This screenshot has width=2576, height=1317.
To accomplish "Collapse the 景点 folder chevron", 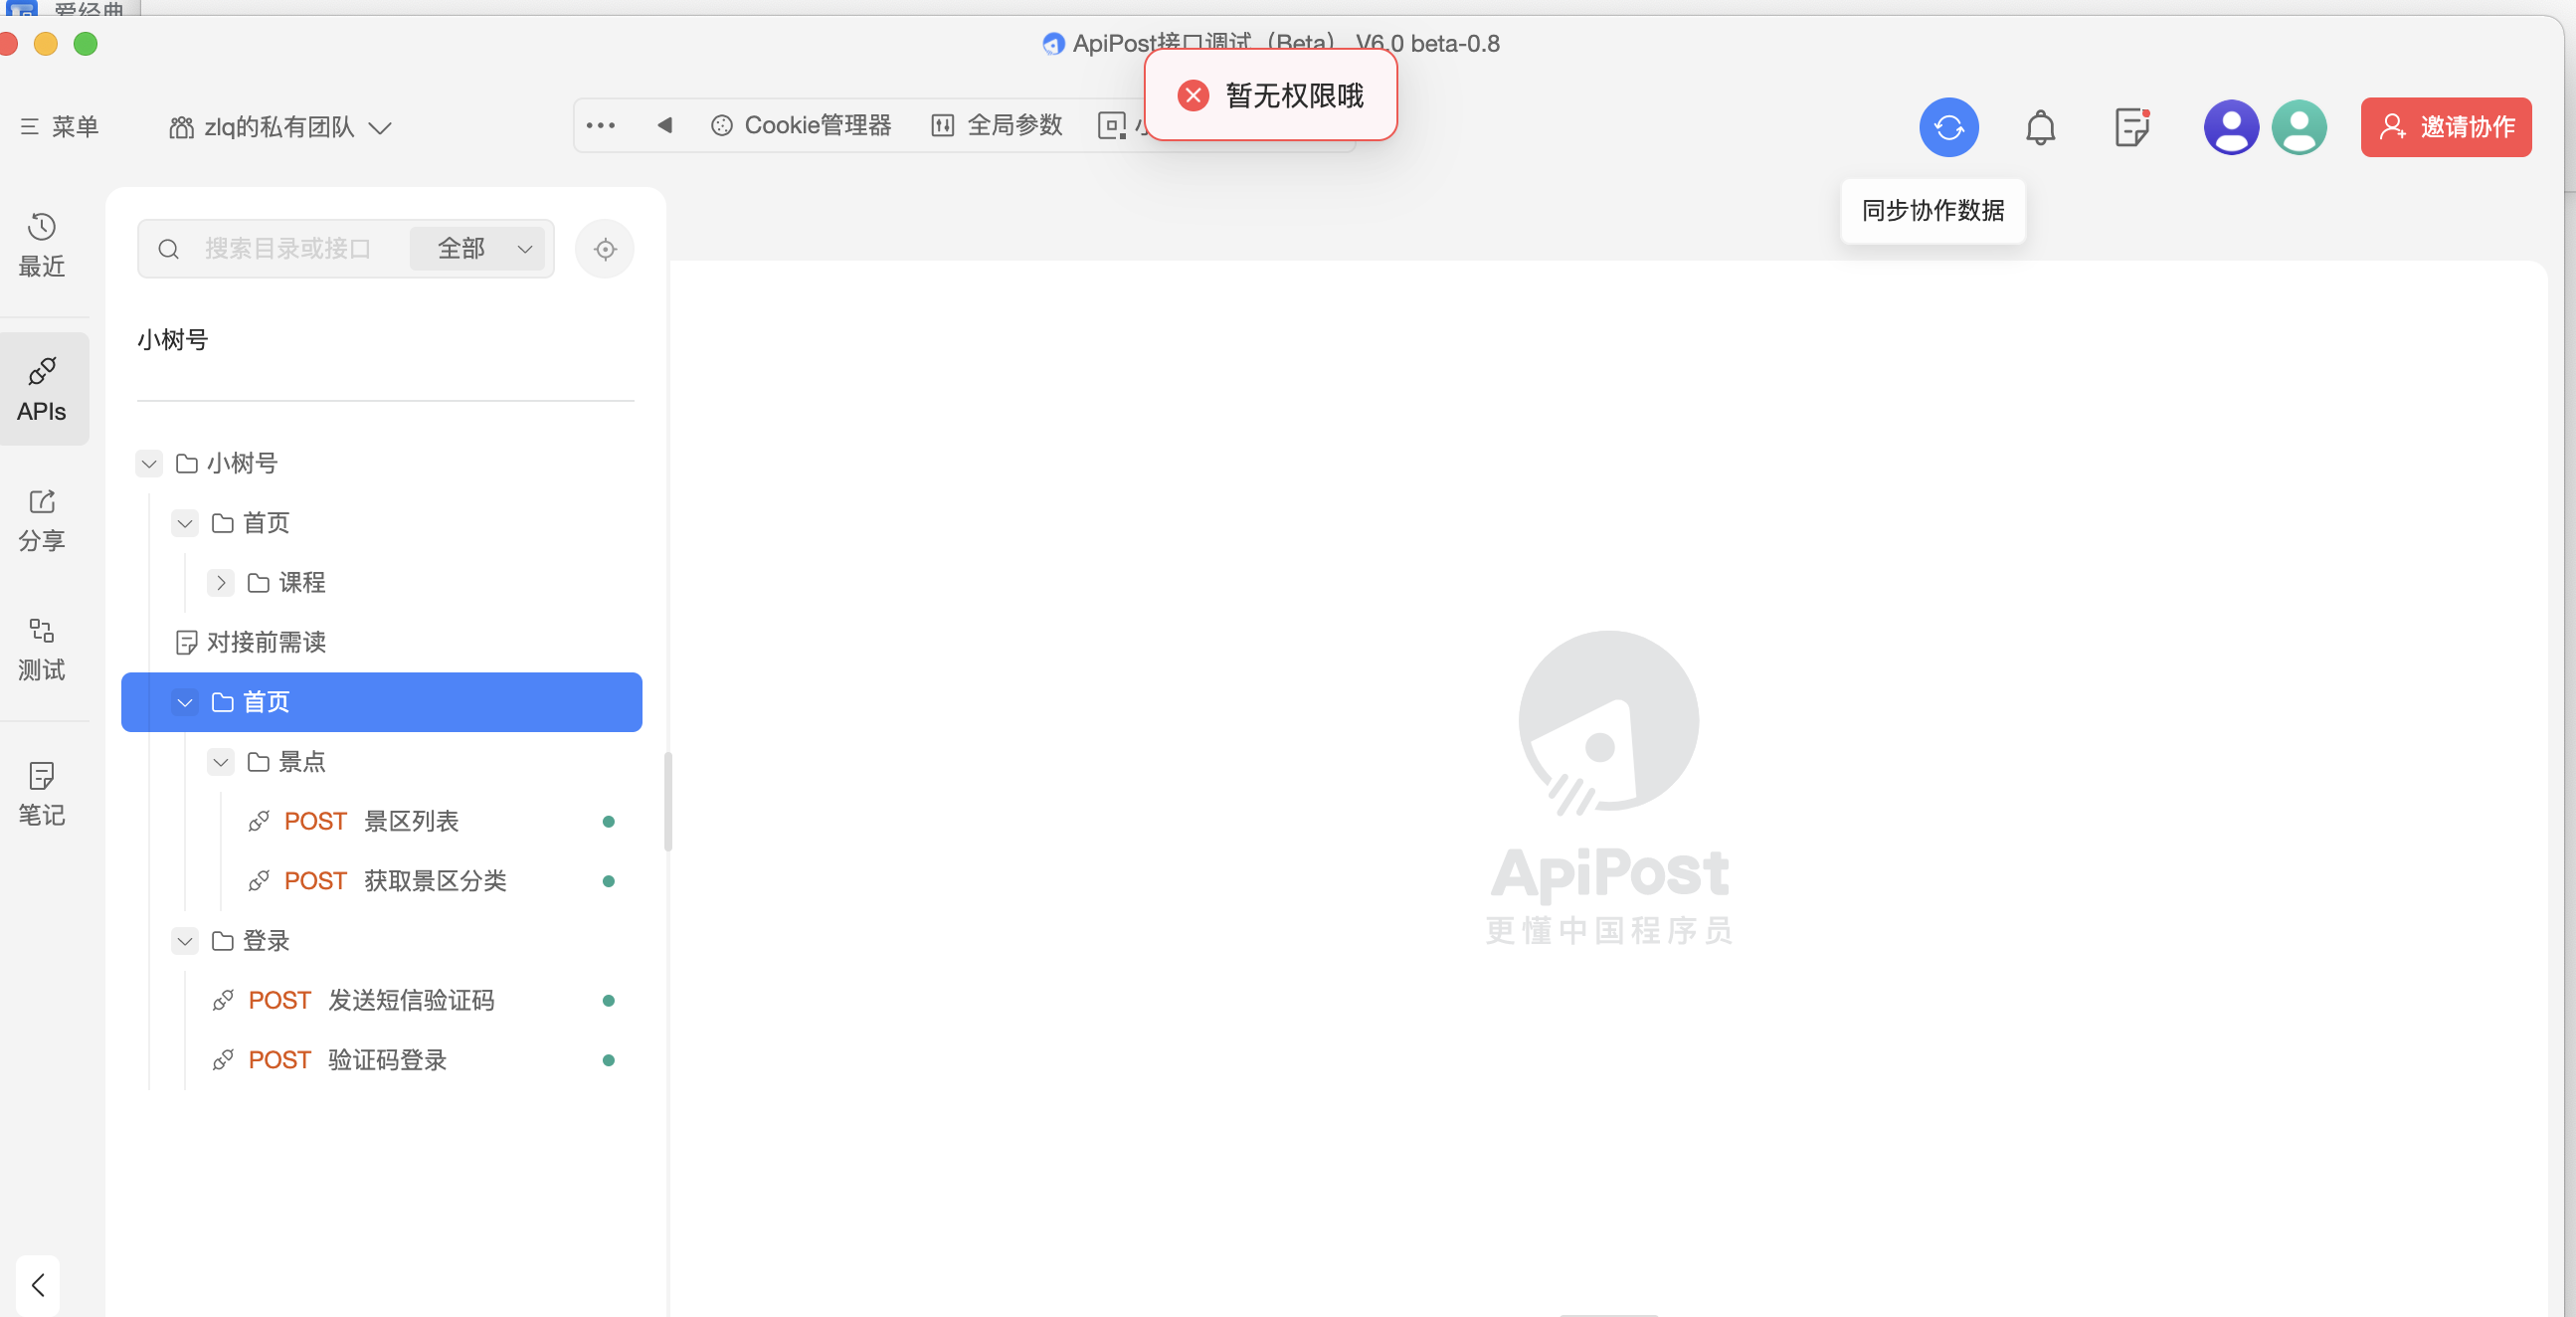I will (x=221, y=762).
